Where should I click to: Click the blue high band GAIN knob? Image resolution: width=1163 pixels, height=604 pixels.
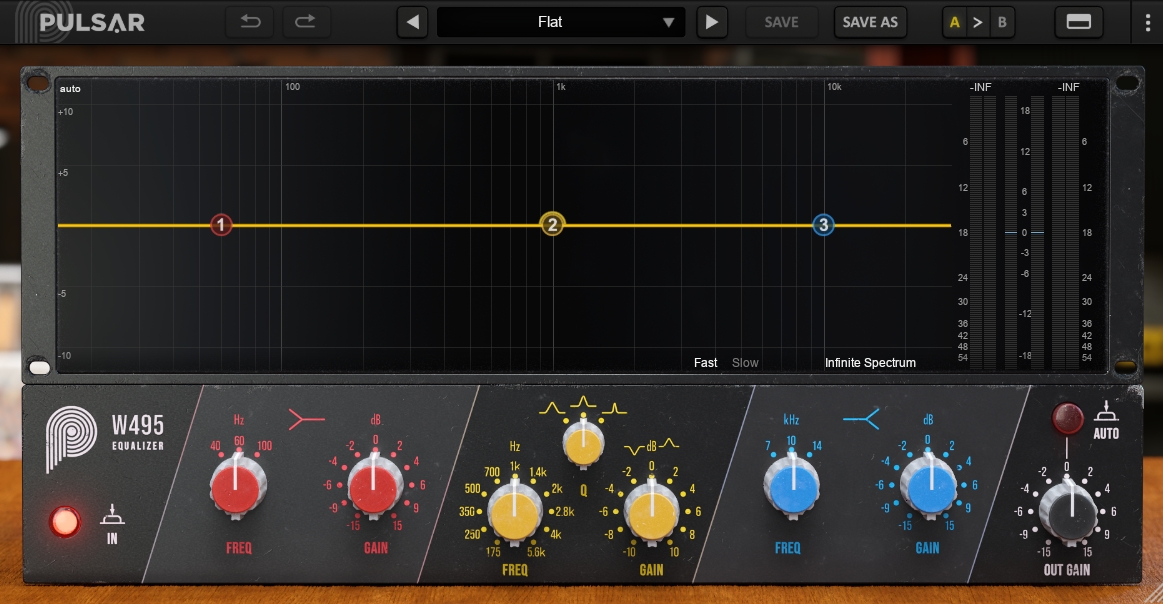(x=928, y=486)
